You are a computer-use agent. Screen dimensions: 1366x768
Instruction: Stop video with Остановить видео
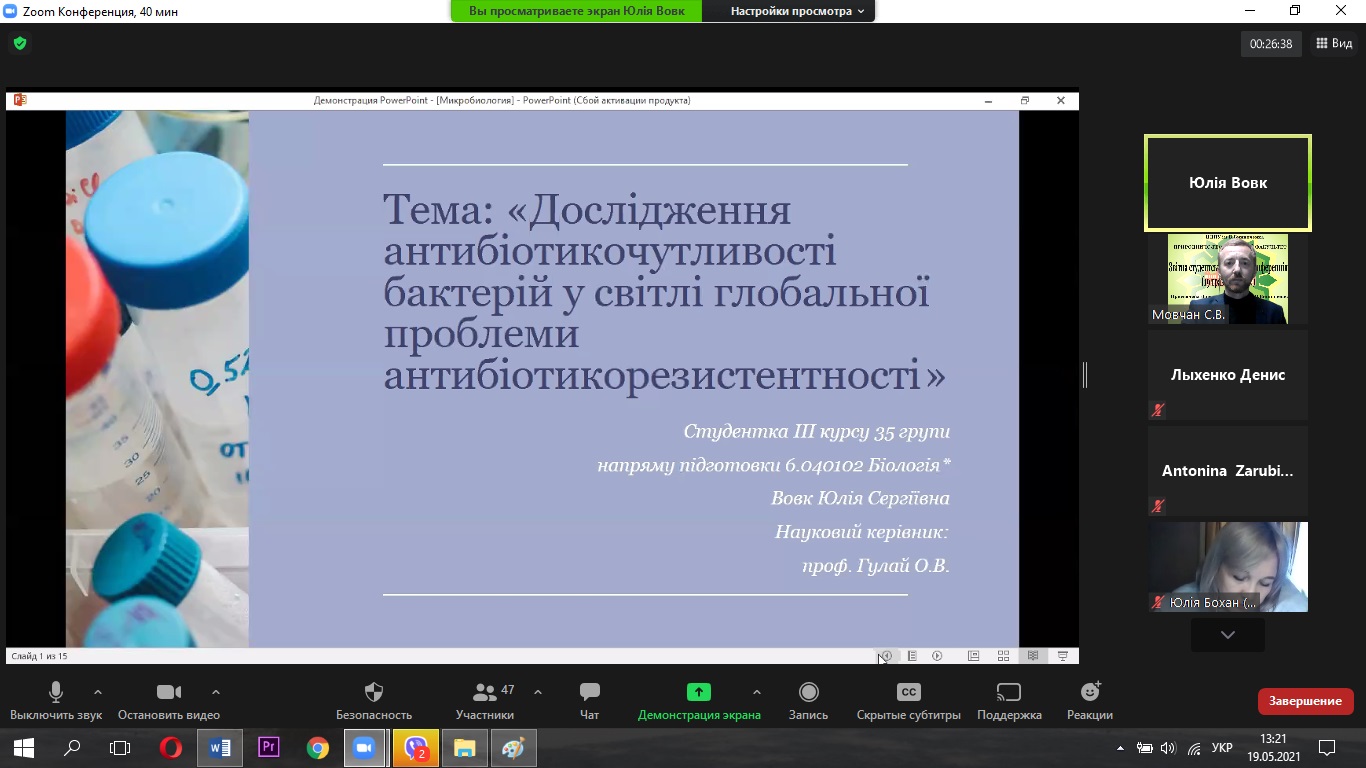point(169,692)
